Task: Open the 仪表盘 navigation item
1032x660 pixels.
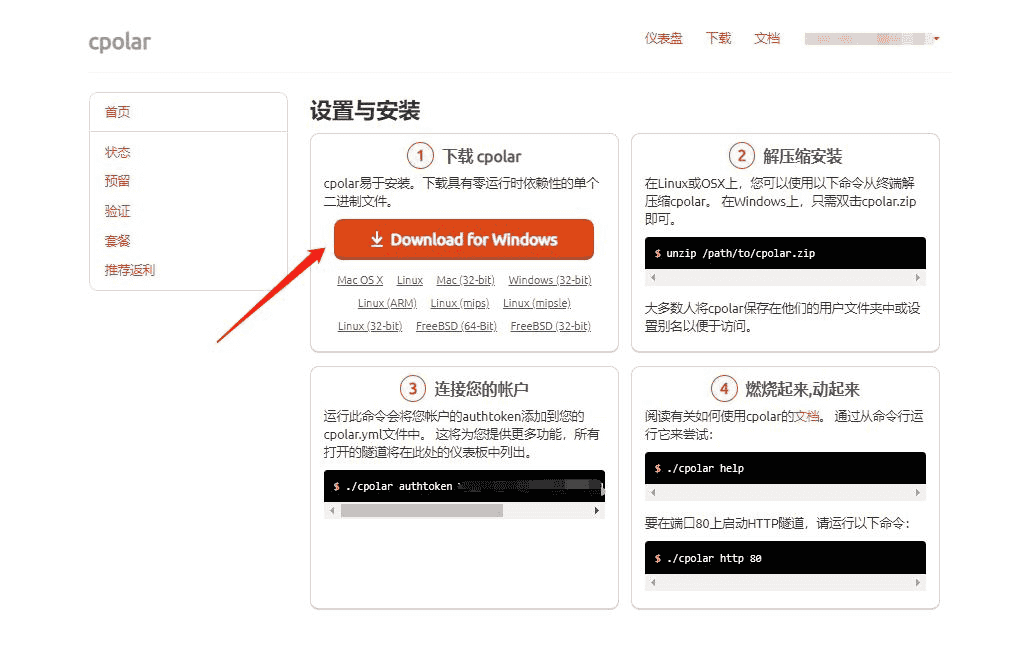Action: point(663,38)
